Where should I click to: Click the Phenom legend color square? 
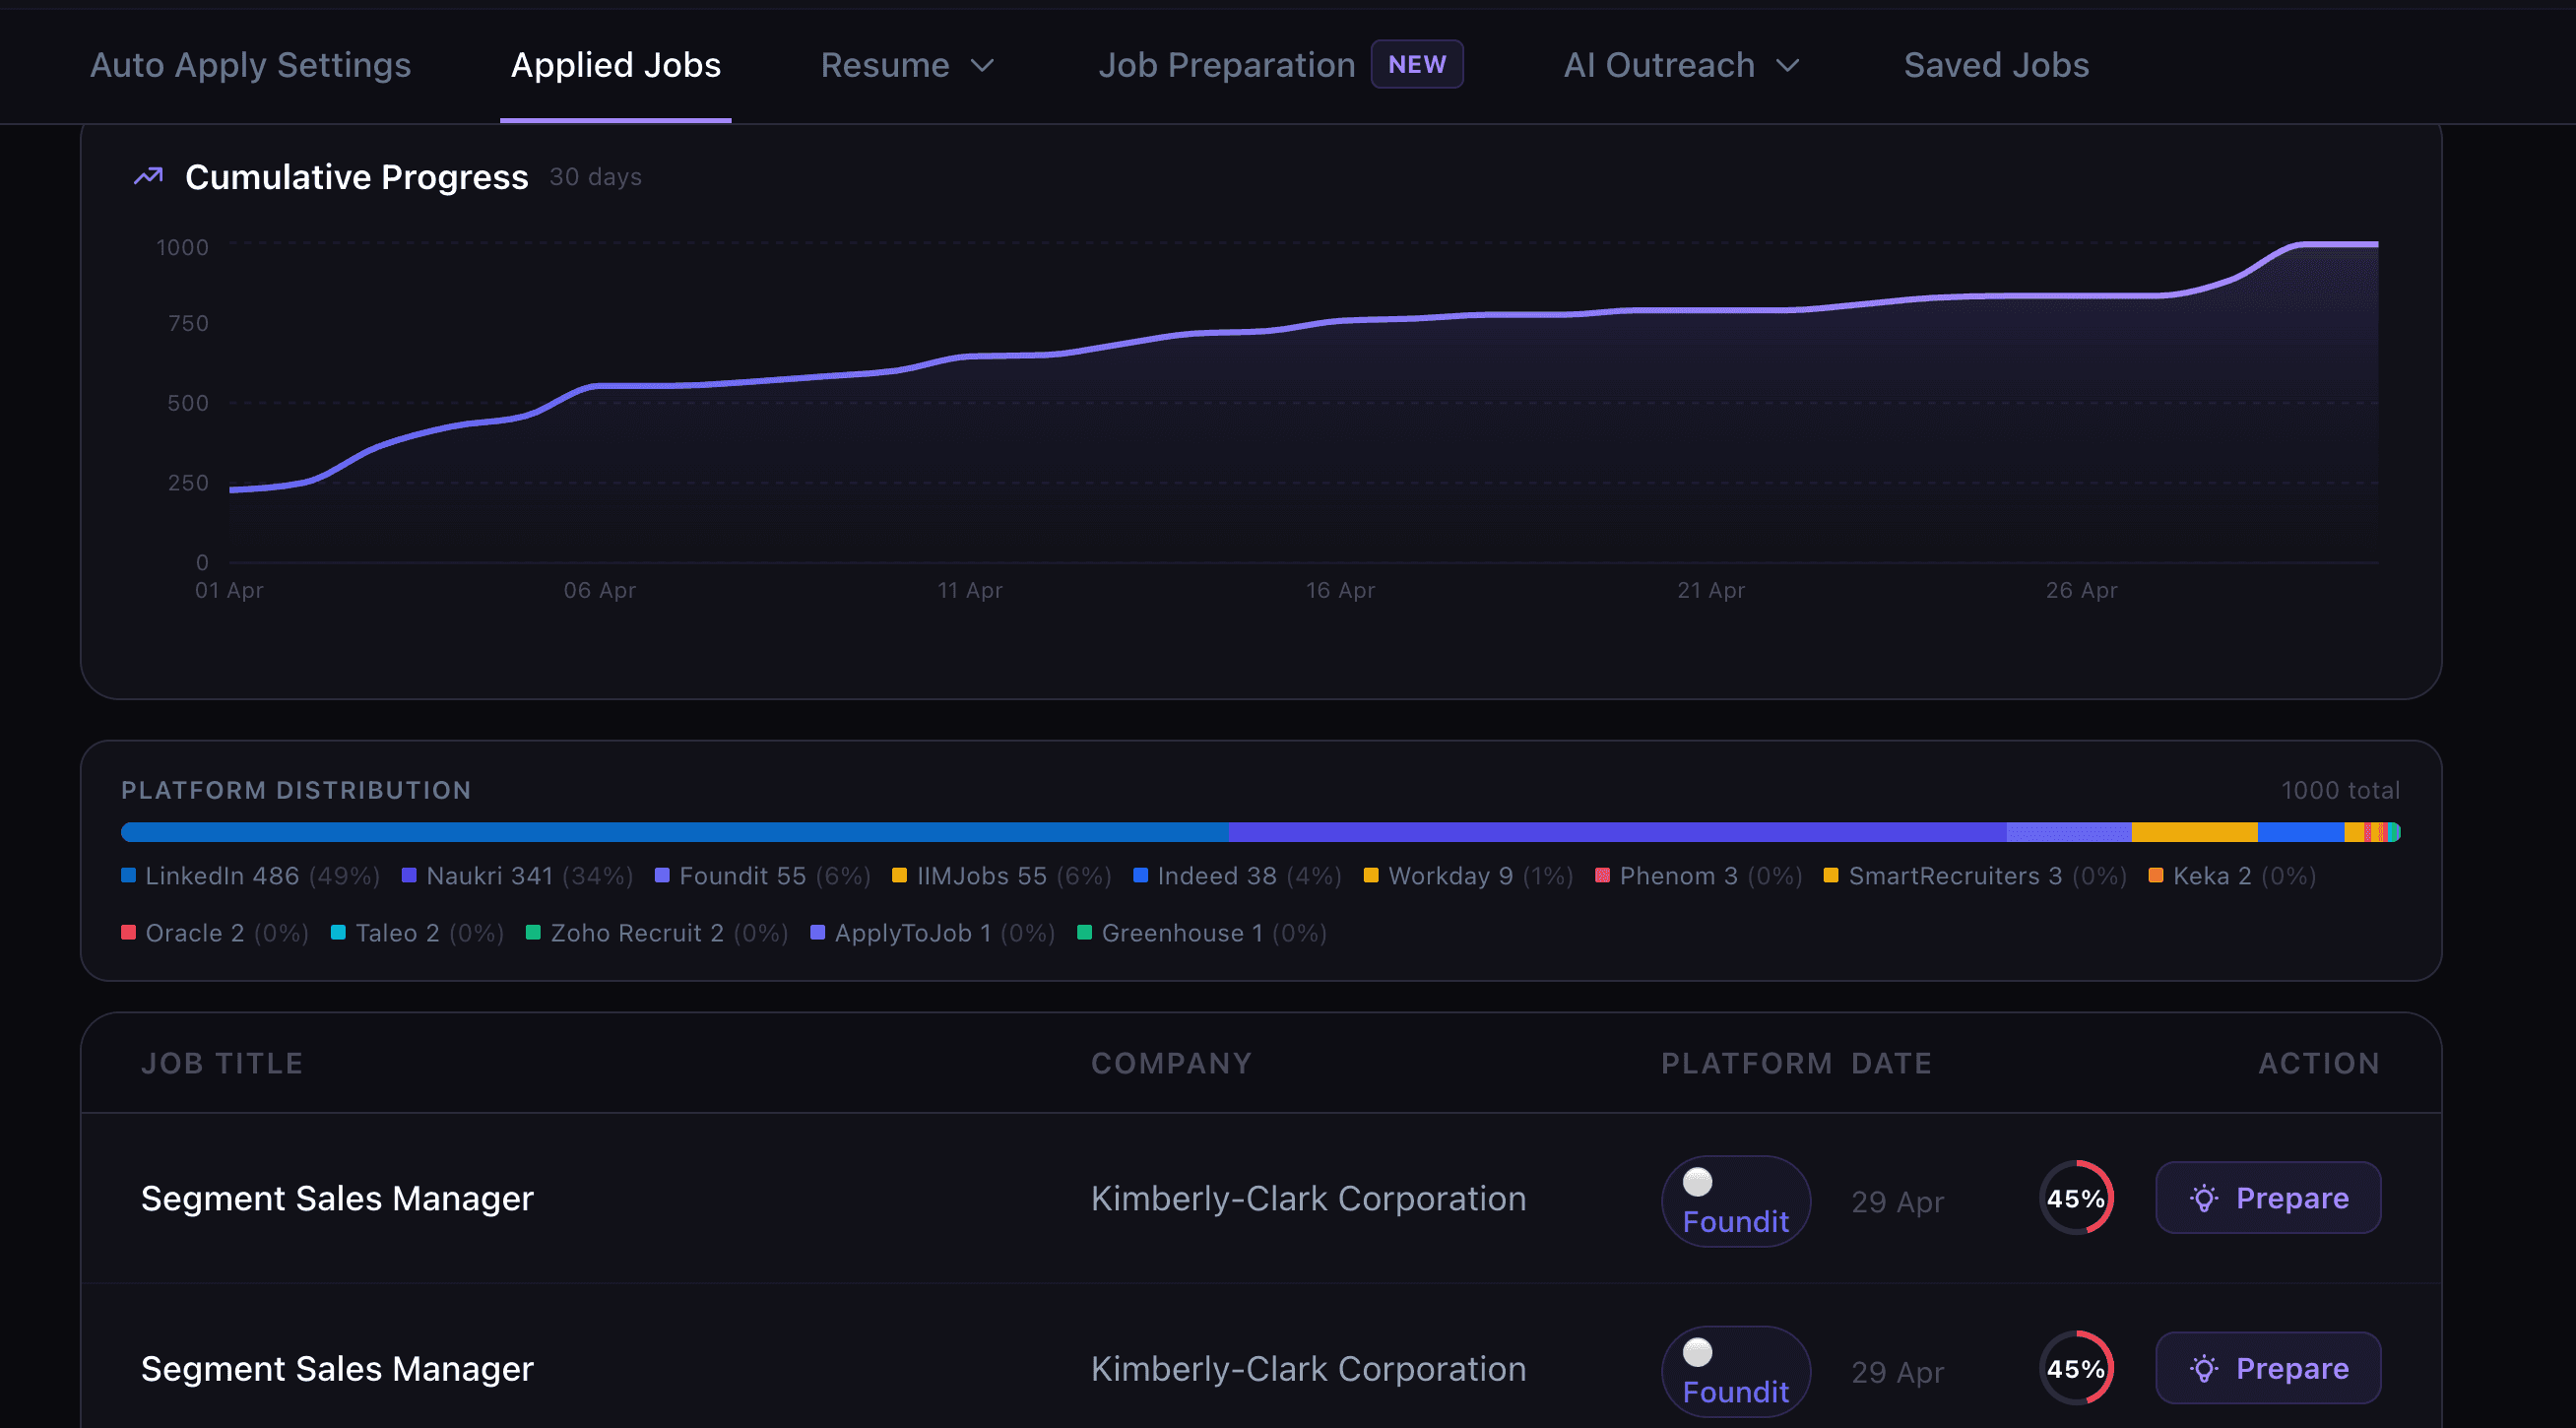click(1602, 875)
